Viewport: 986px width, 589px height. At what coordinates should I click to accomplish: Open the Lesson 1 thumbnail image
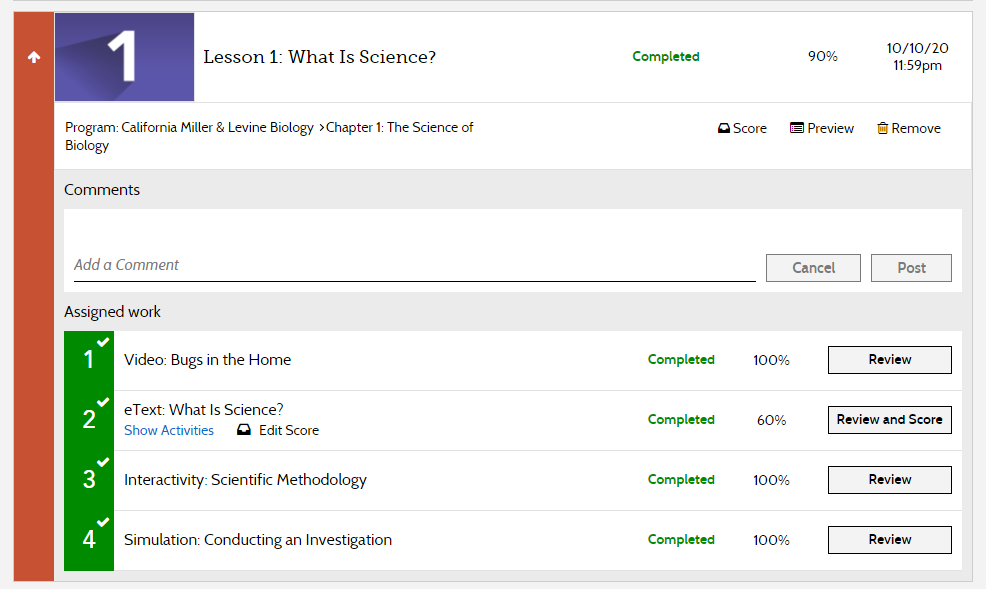click(124, 57)
